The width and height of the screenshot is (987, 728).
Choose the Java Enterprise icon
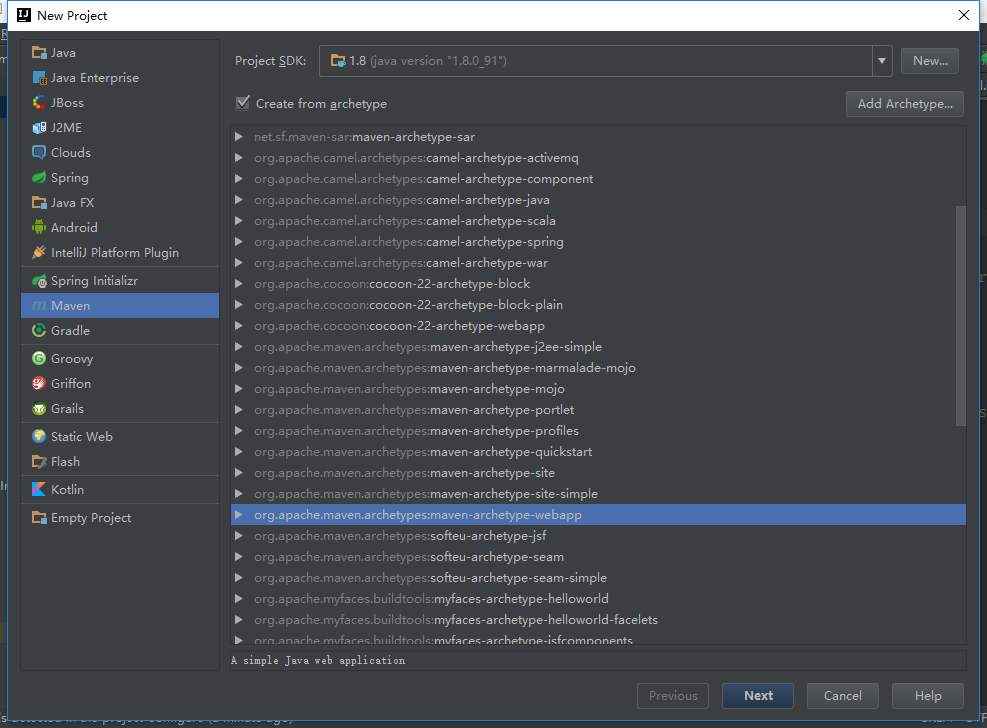[x=39, y=78]
